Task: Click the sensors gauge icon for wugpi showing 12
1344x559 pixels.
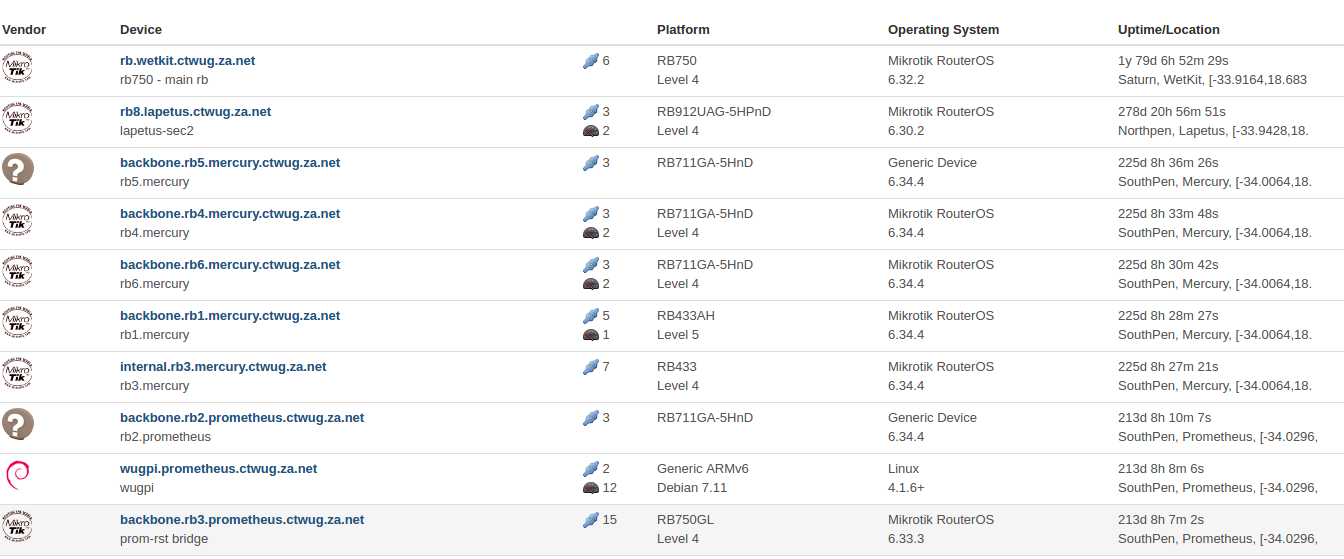Action: click(x=590, y=488)
